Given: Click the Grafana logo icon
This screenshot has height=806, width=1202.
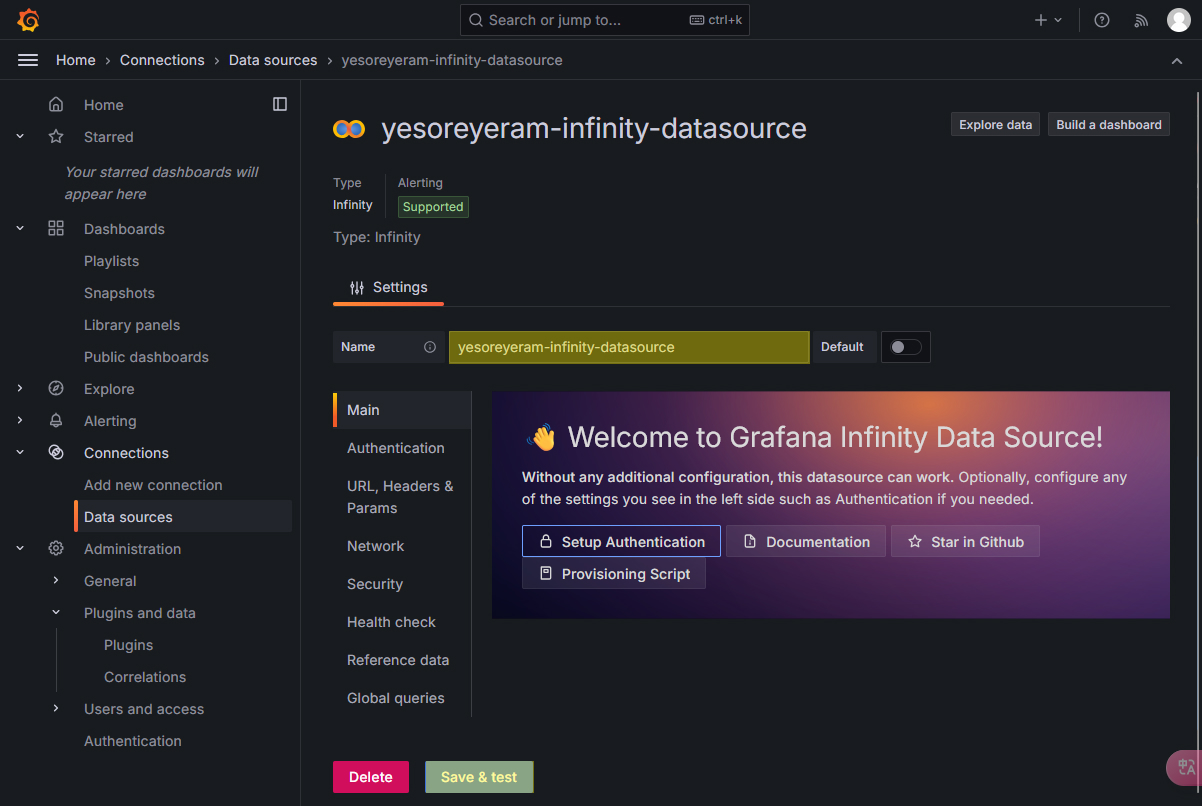Looking at the screenshot, I should tap(29, 20).
